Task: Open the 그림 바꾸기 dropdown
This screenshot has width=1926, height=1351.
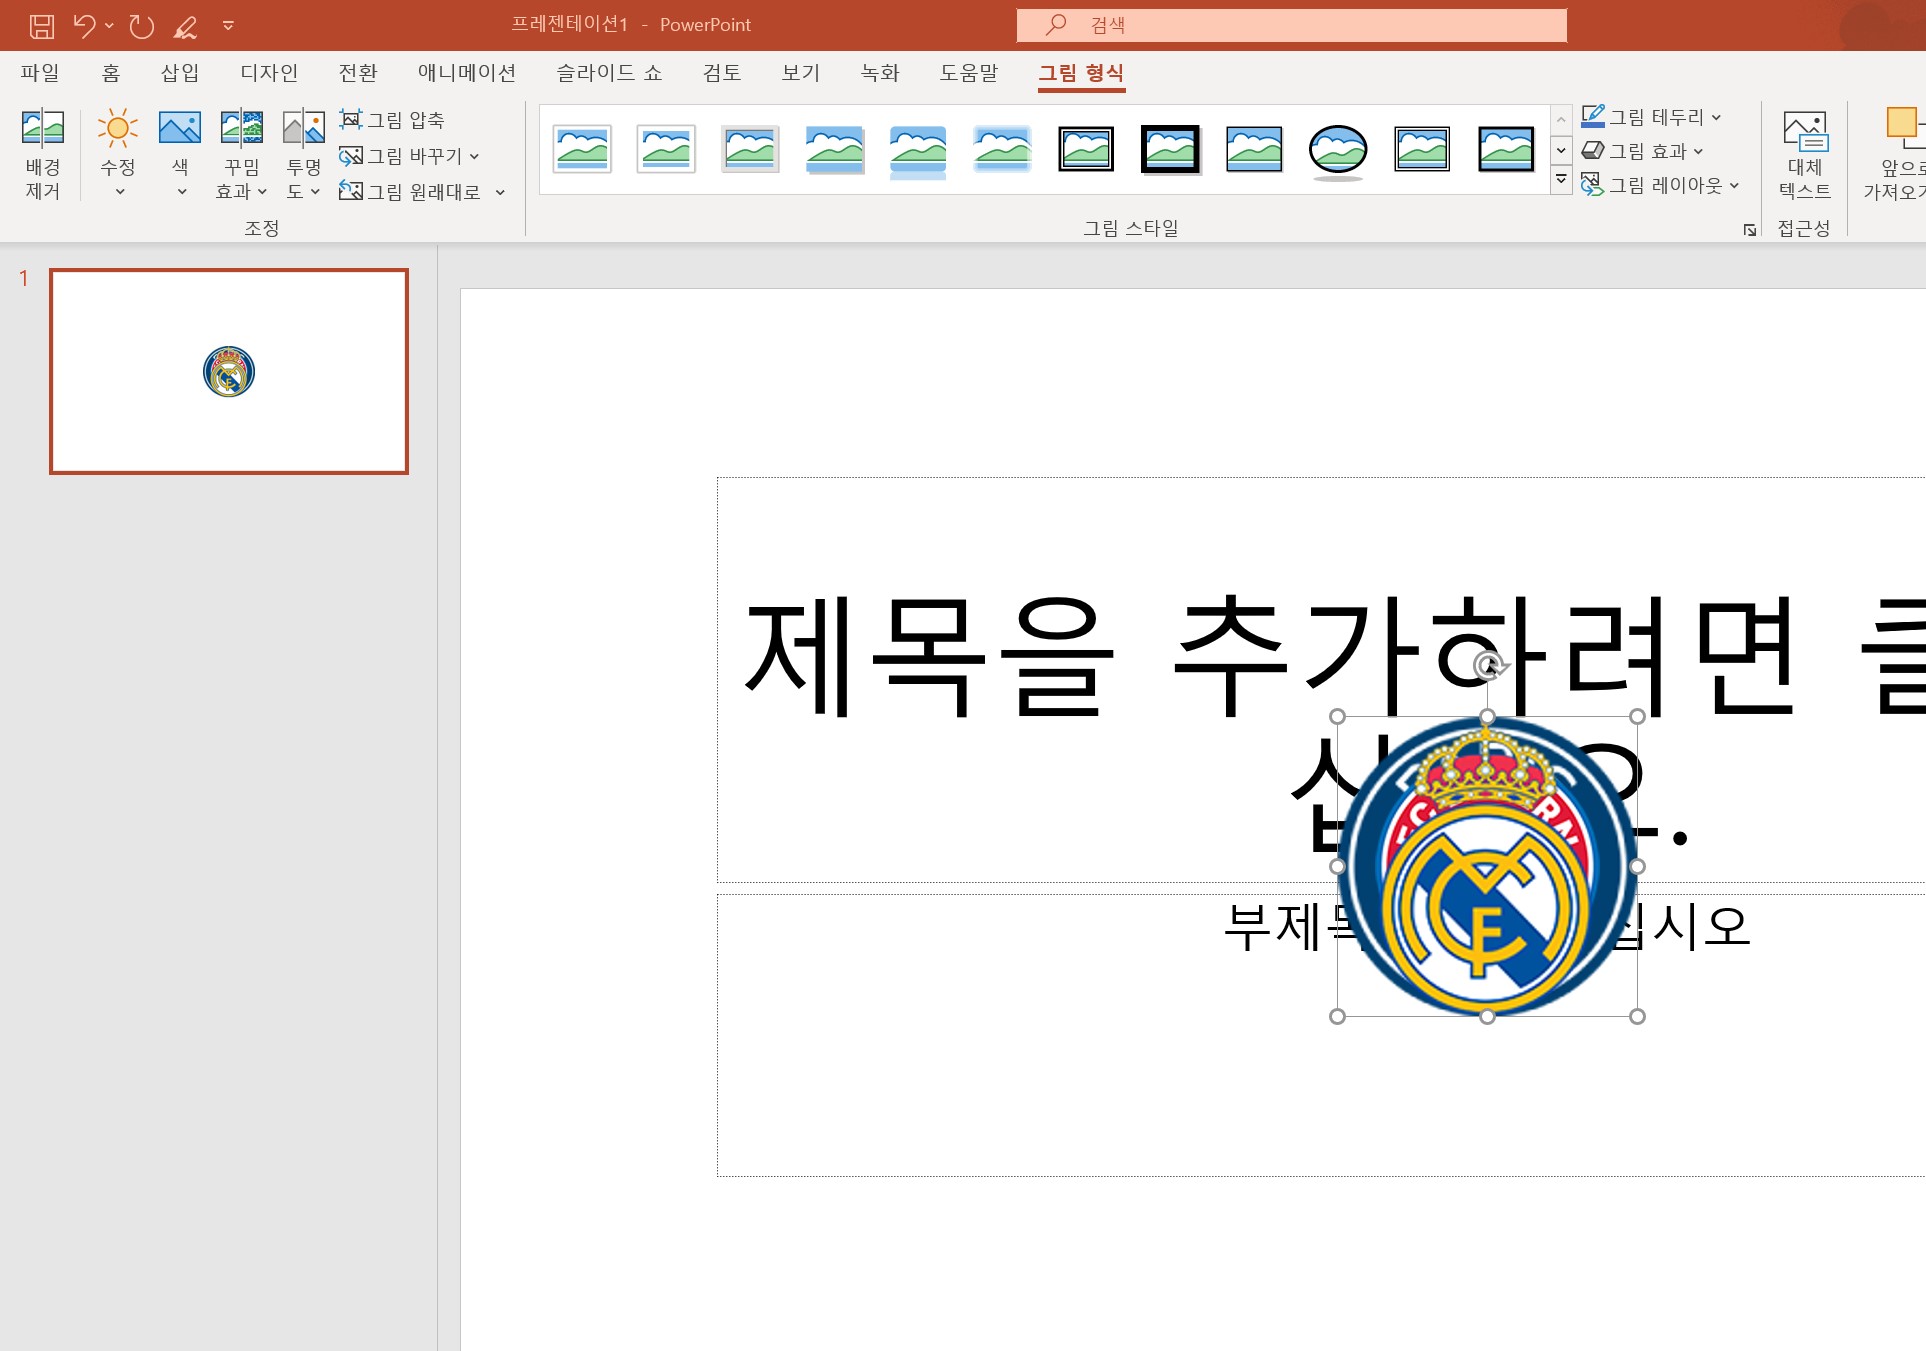Action: (x=410, y=156)
